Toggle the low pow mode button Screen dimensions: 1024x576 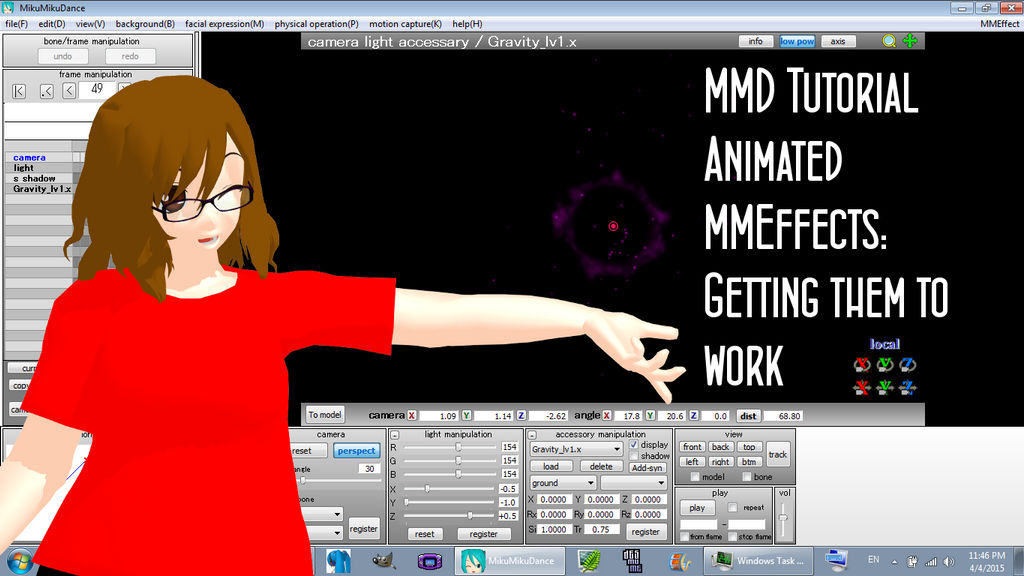click(x=797, y=41)
